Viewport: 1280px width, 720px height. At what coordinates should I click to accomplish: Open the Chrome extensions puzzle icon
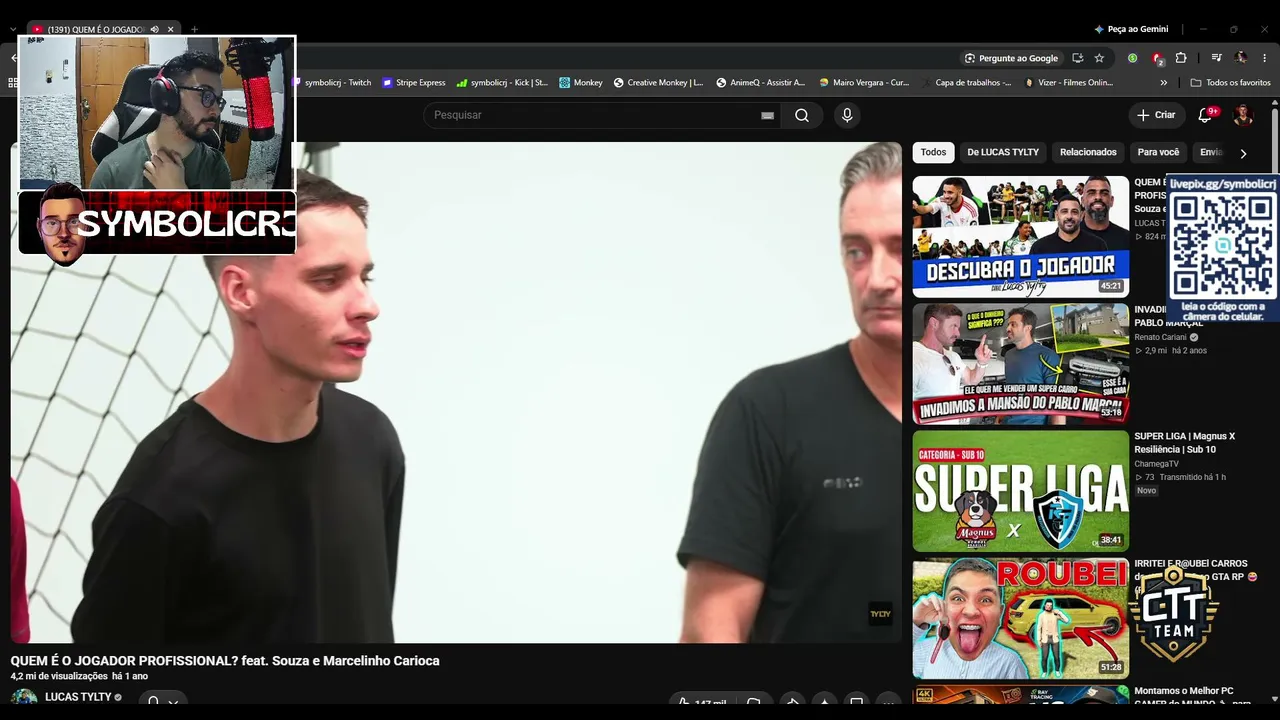1181,58
